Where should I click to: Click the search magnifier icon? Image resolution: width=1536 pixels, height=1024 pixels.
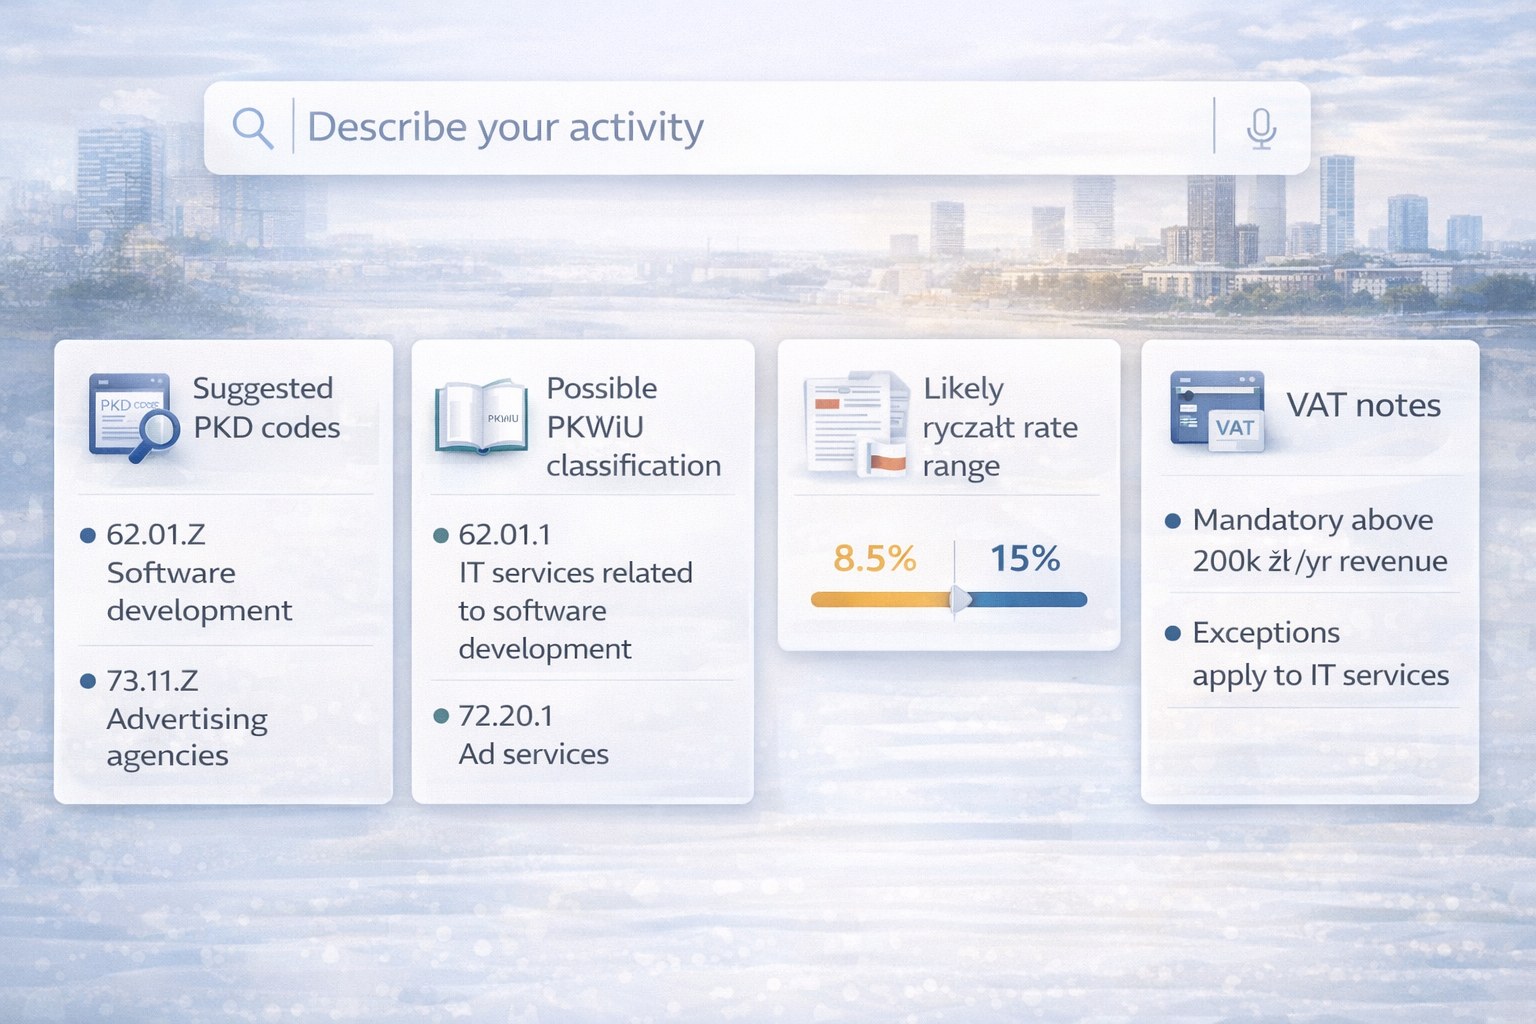point(252,128)
